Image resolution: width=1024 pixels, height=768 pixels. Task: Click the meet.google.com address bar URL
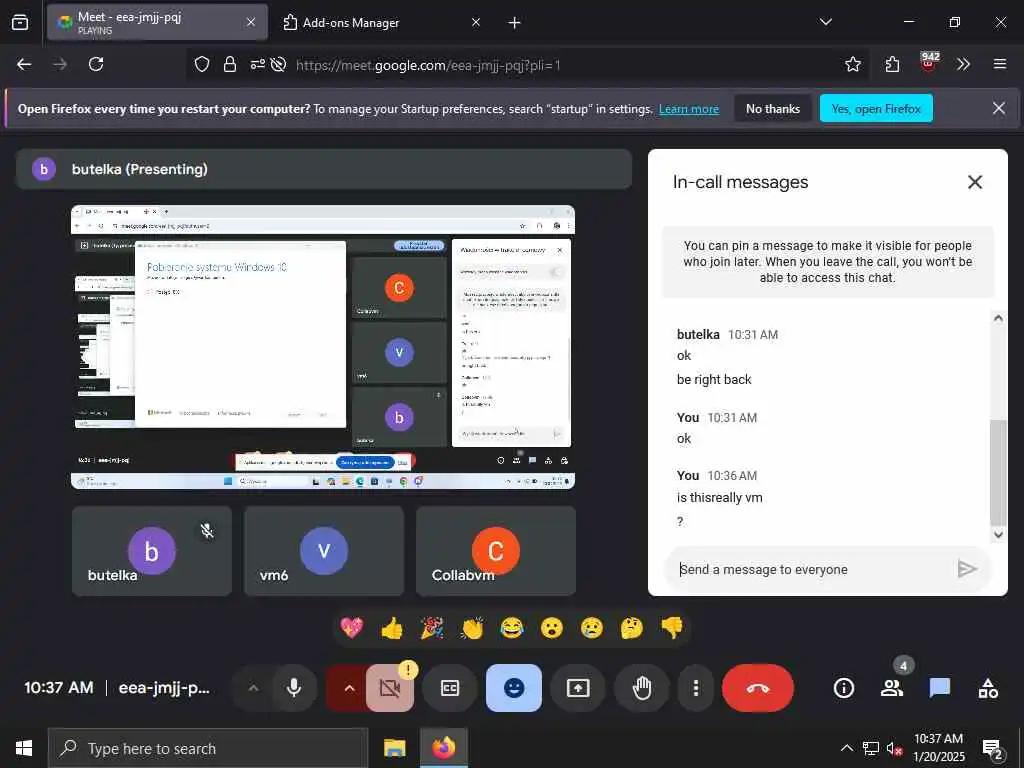[x=428, y=65]
